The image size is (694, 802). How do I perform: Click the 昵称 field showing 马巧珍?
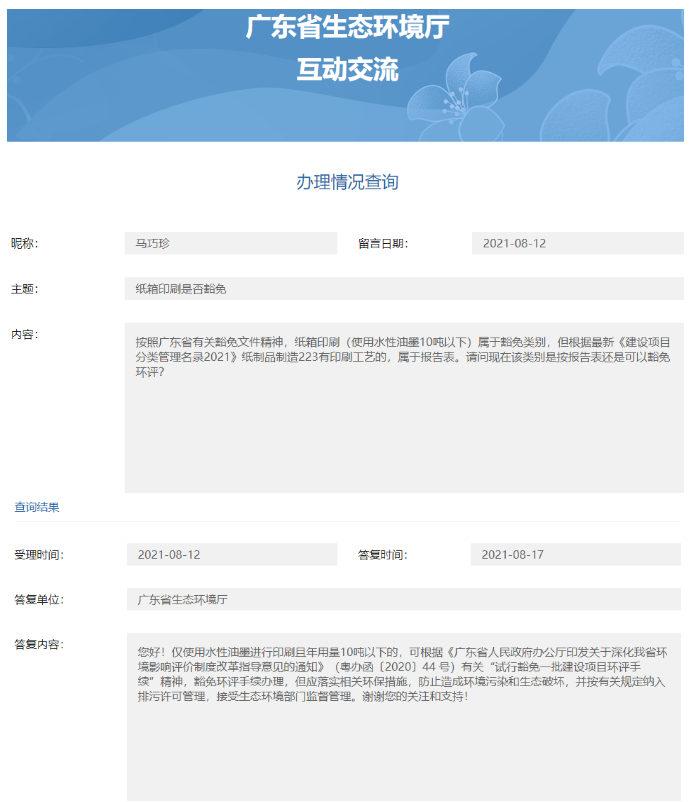[x=231, y=244]
